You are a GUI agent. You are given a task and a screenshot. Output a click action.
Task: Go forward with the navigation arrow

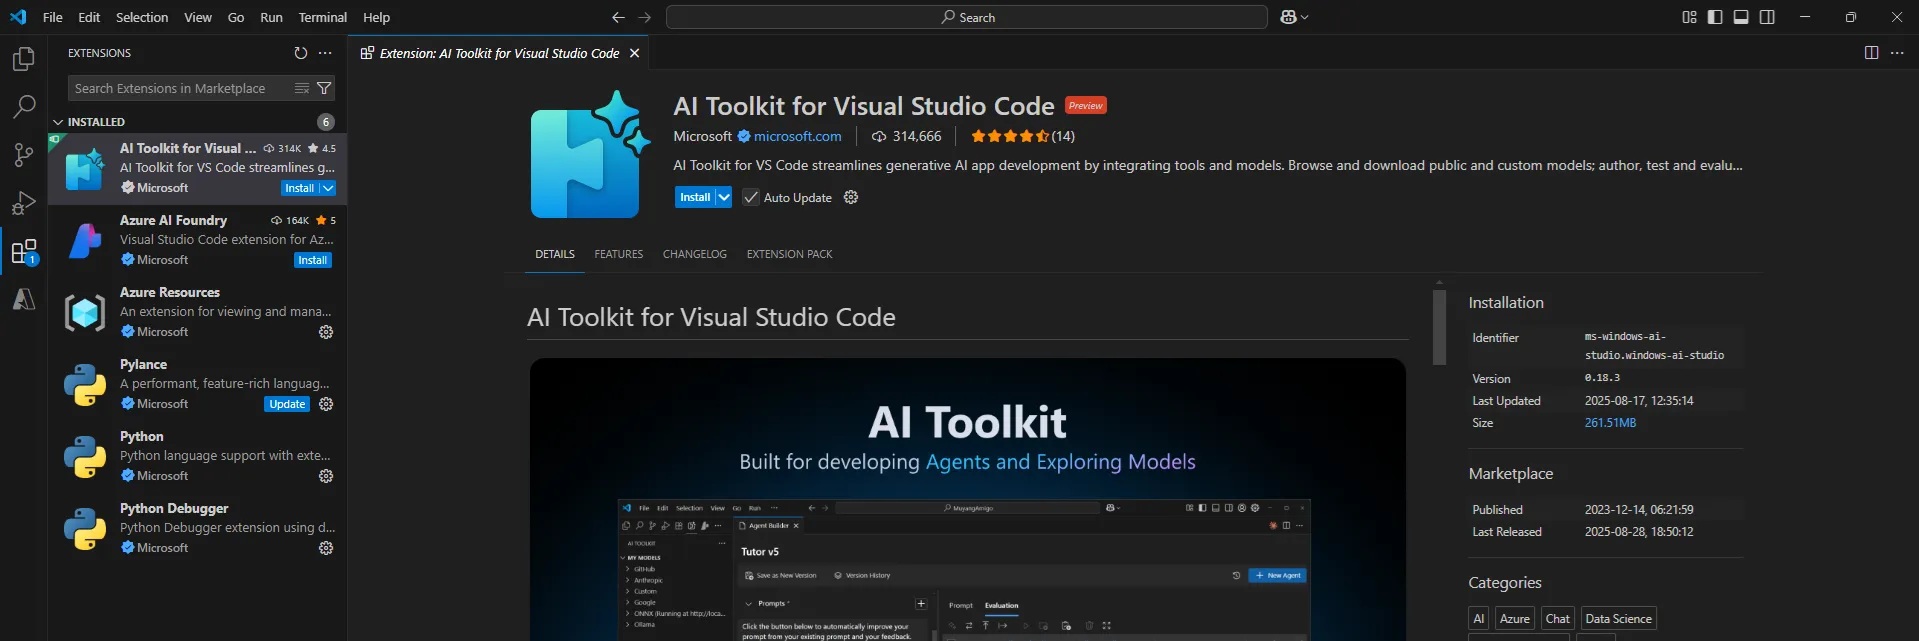tap(644, 17)
